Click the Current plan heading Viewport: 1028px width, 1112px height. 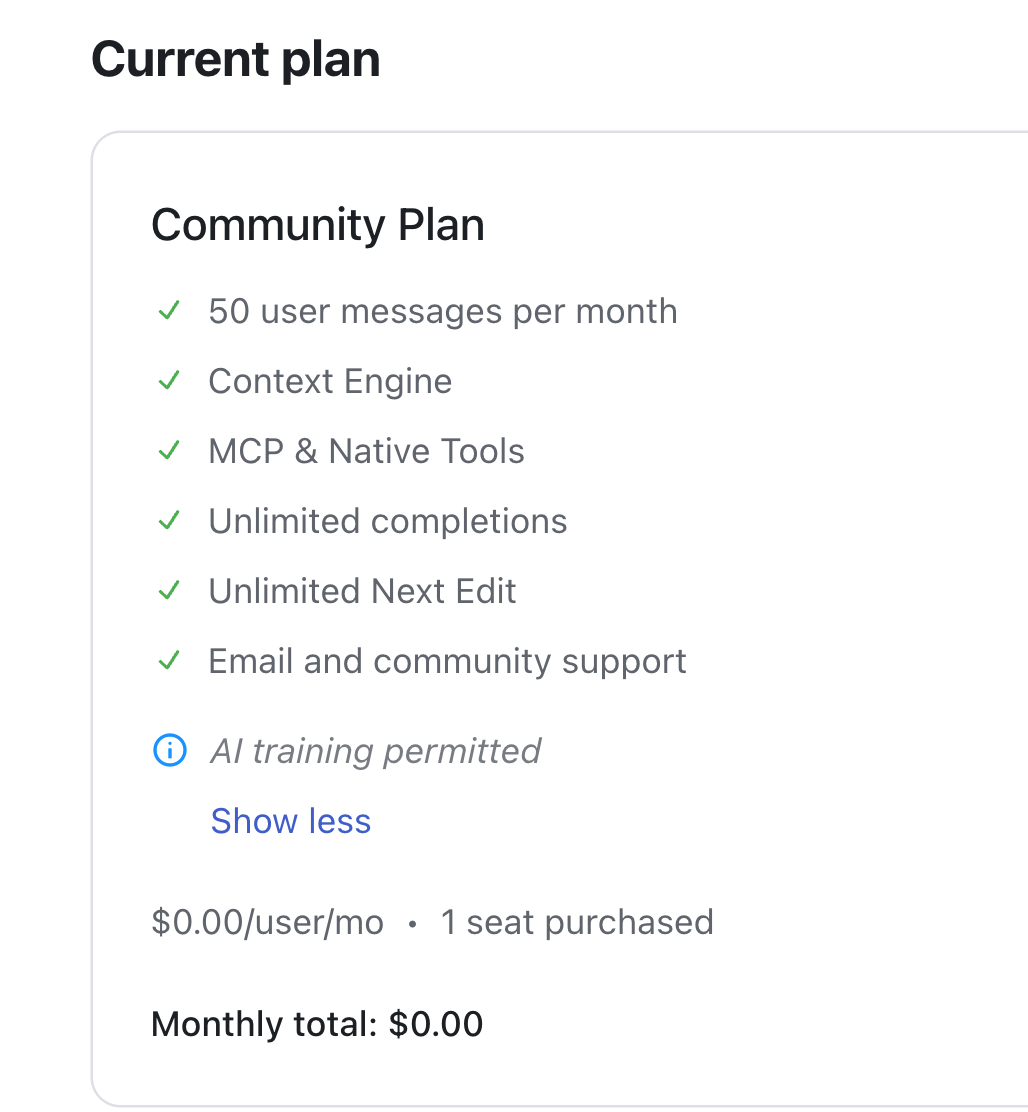click(x=236, y=59)
